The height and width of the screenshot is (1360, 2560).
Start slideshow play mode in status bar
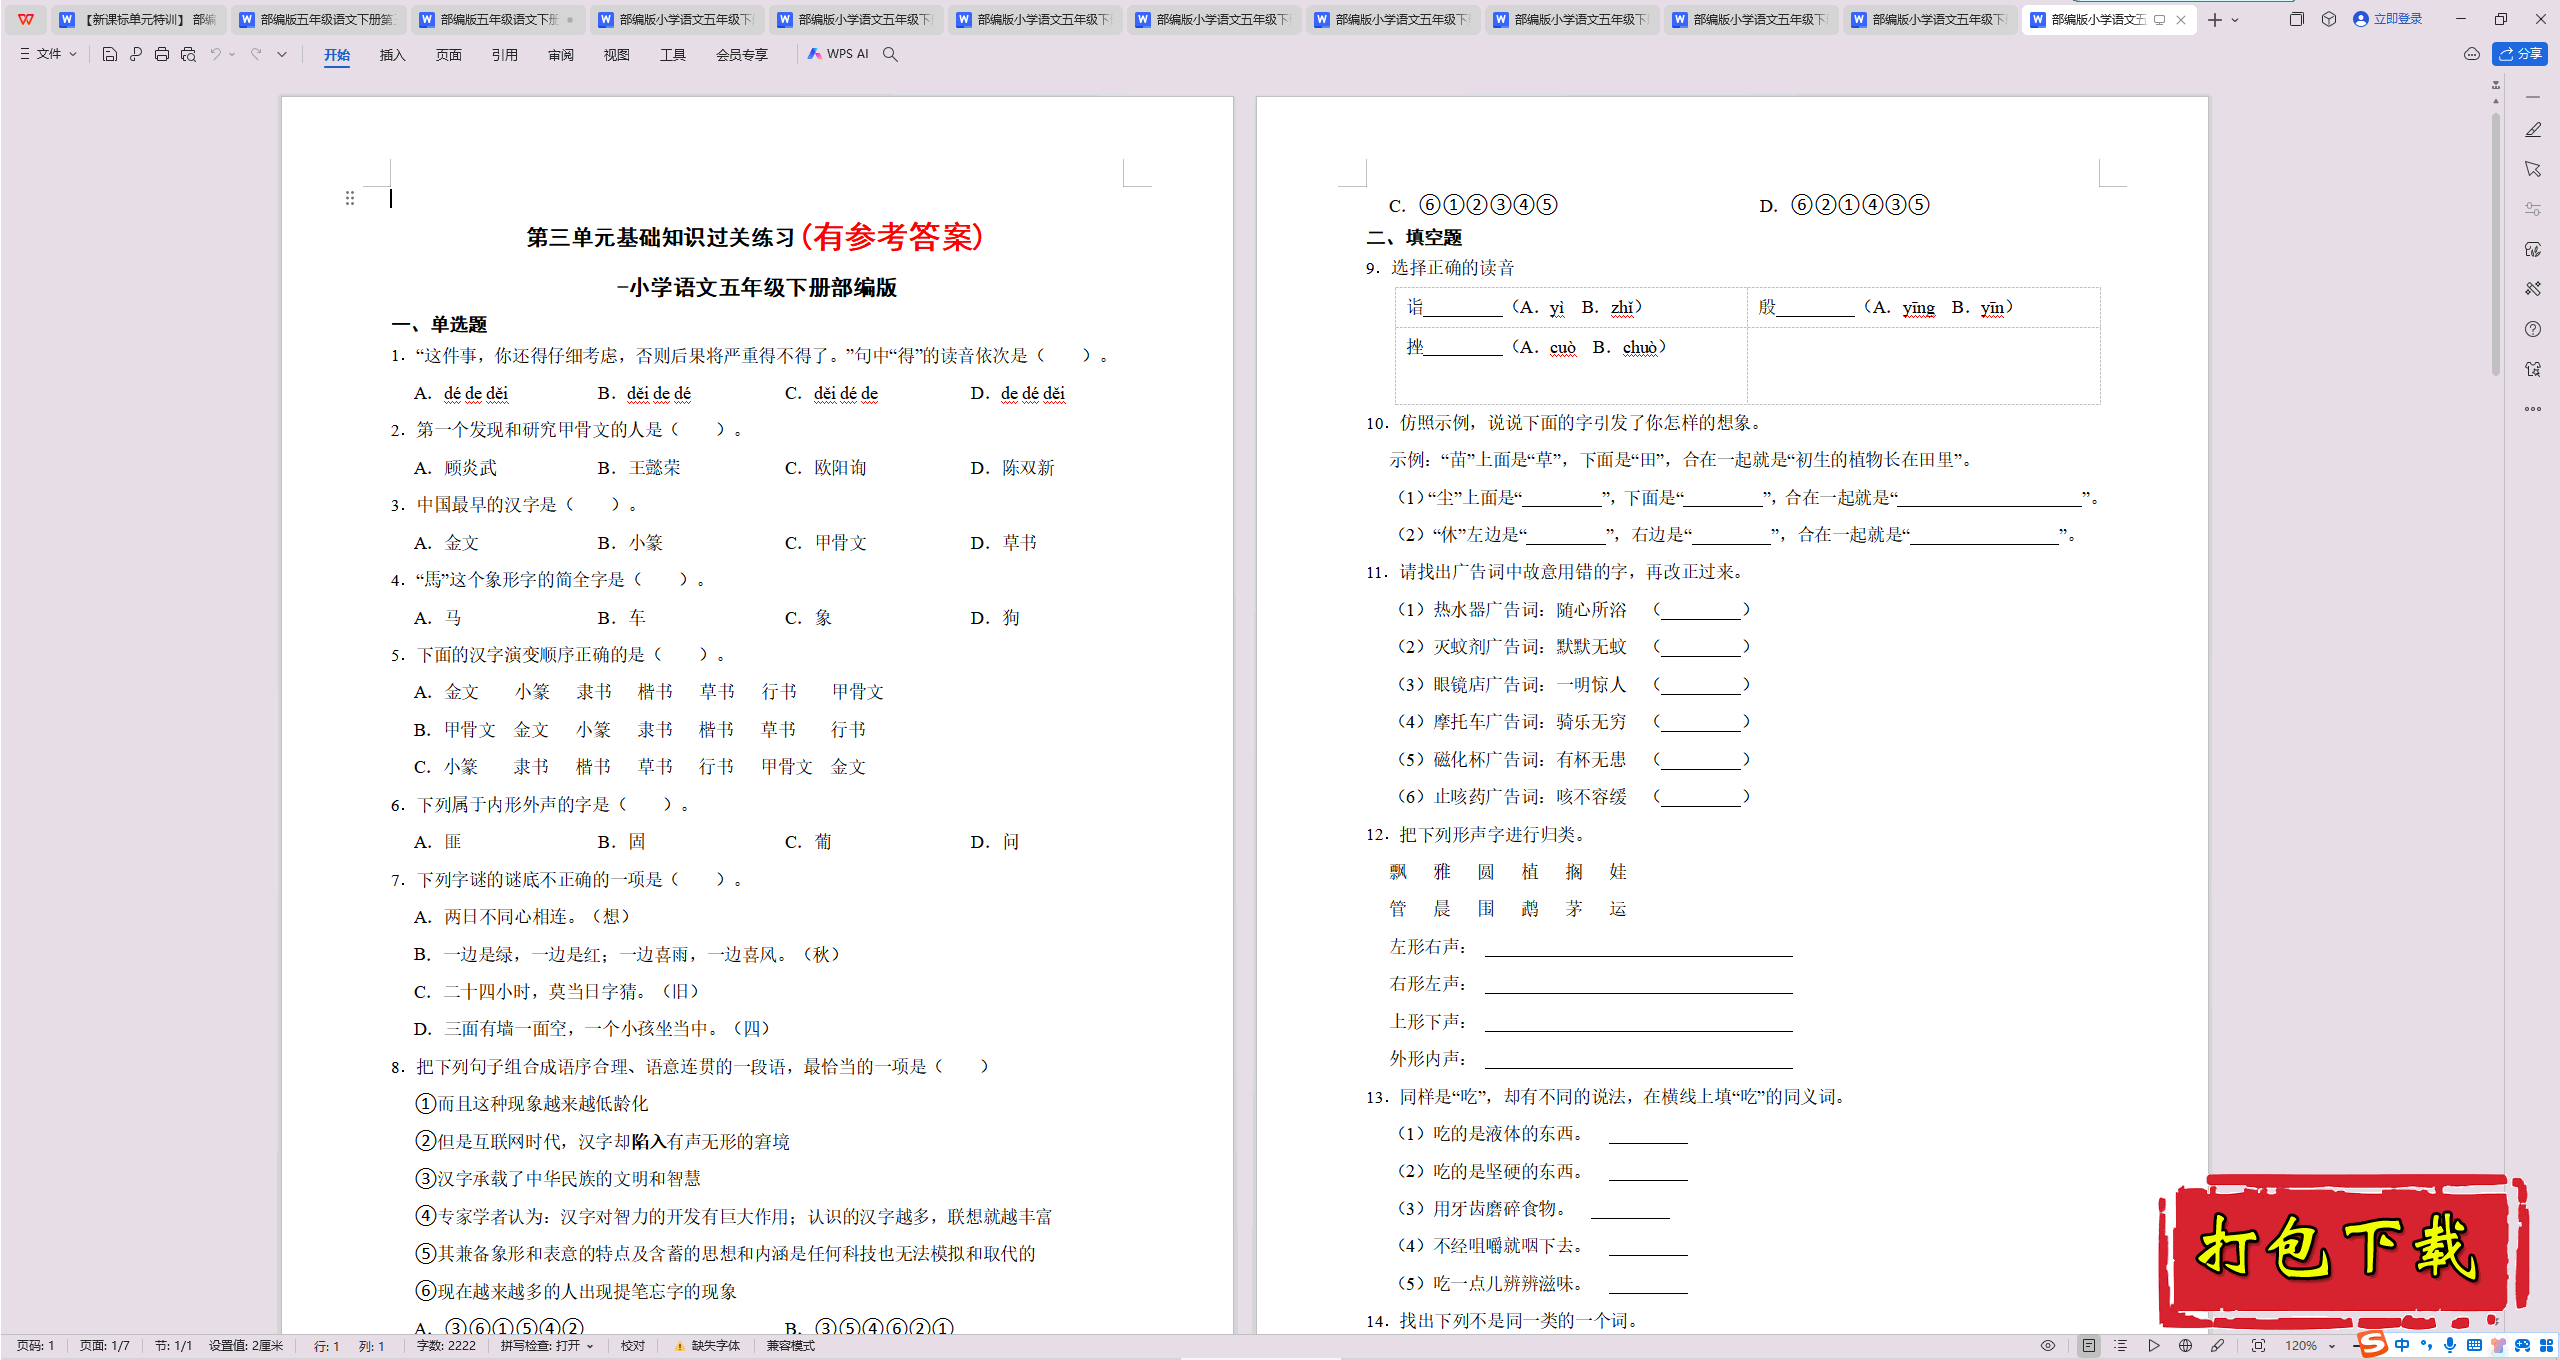point(2154,1346)
